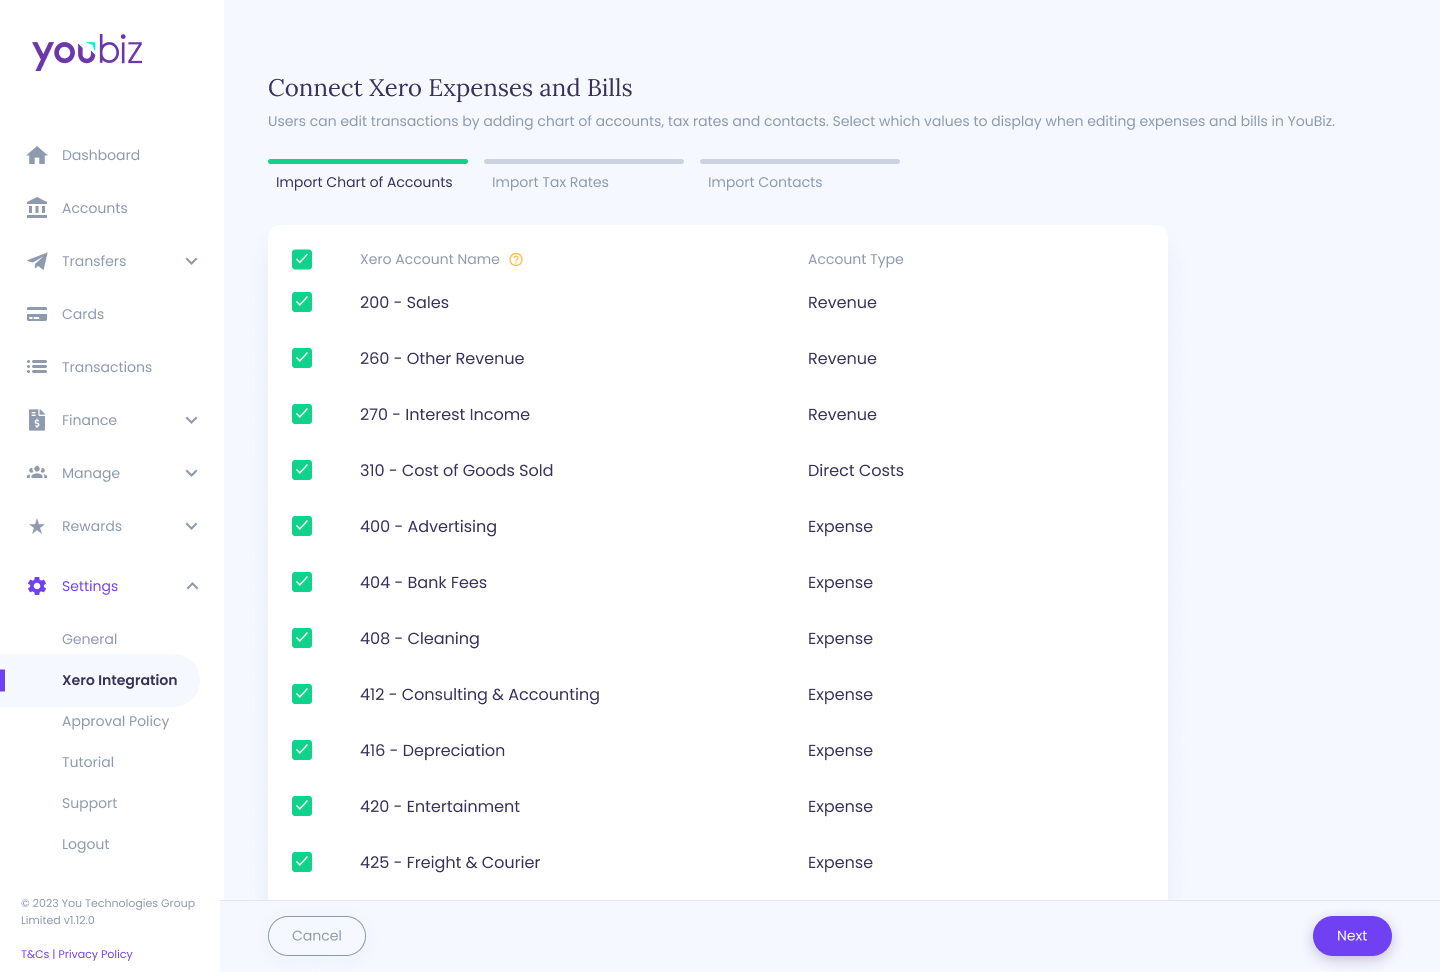The width and height of the screenshot is (1440, 972).
Task: Deselect the 200 - Sales account checkbox
Action: tap(302, 302)
